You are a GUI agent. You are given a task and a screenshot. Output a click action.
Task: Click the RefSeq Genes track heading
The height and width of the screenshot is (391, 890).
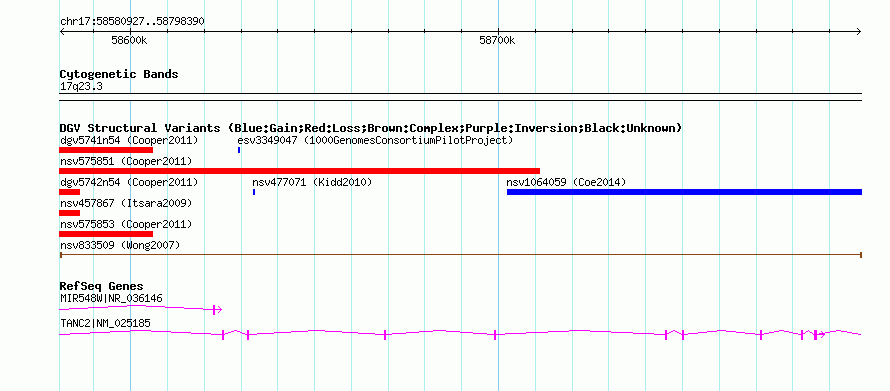pos(102,287)
